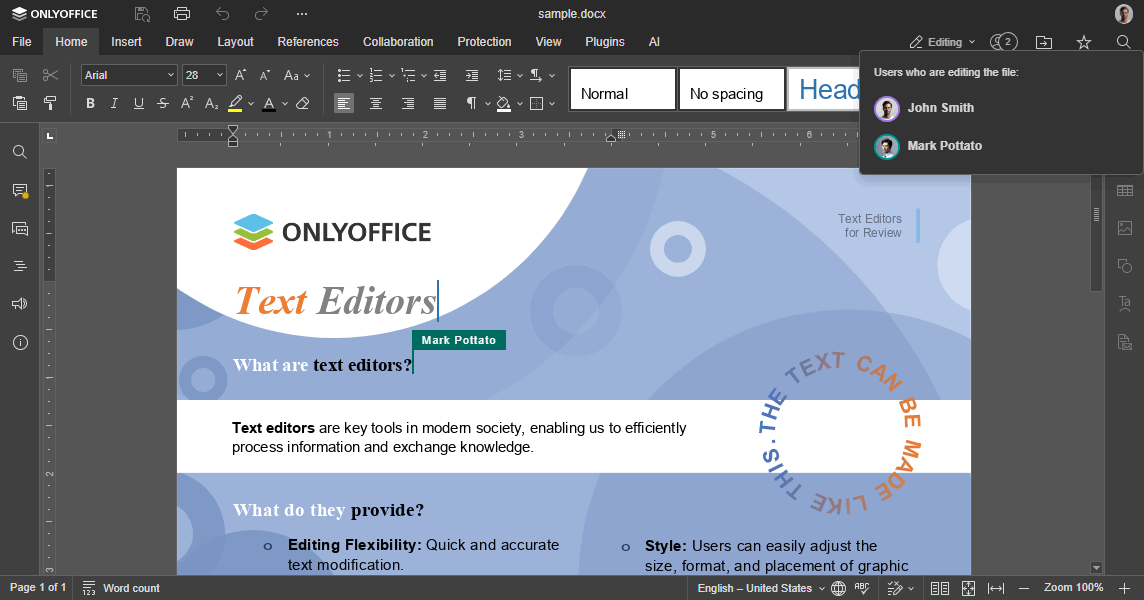
Task: Open the Editing mode dropdown
Action: [943, 42]
